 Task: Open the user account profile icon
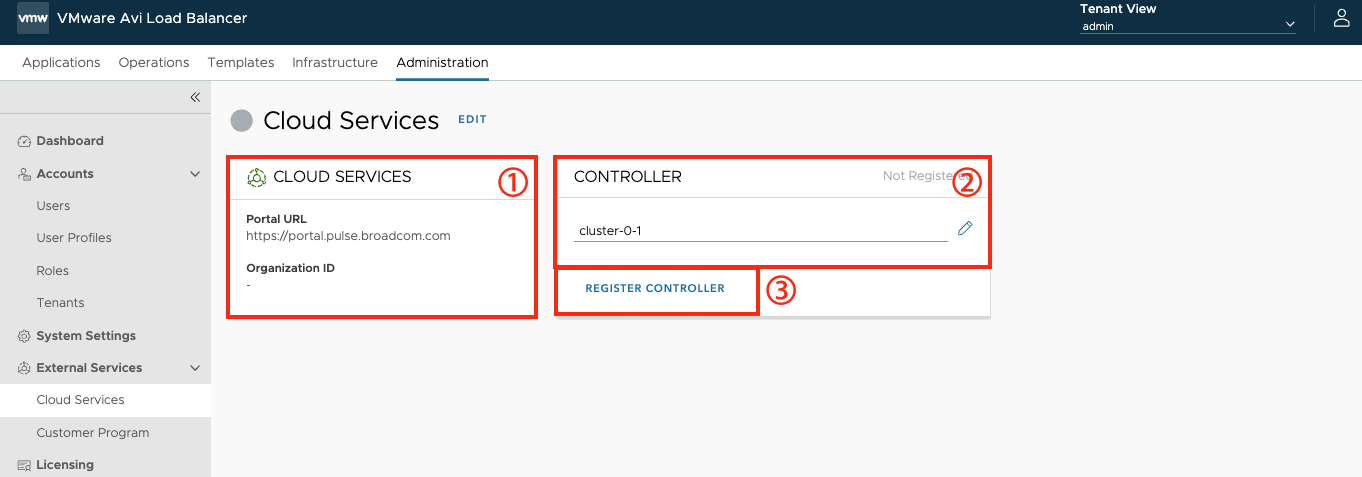[1342, 18]
